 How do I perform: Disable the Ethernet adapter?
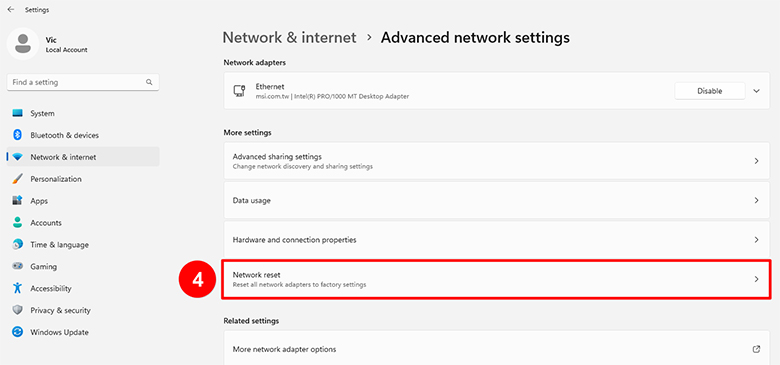(x=710, y=91)
